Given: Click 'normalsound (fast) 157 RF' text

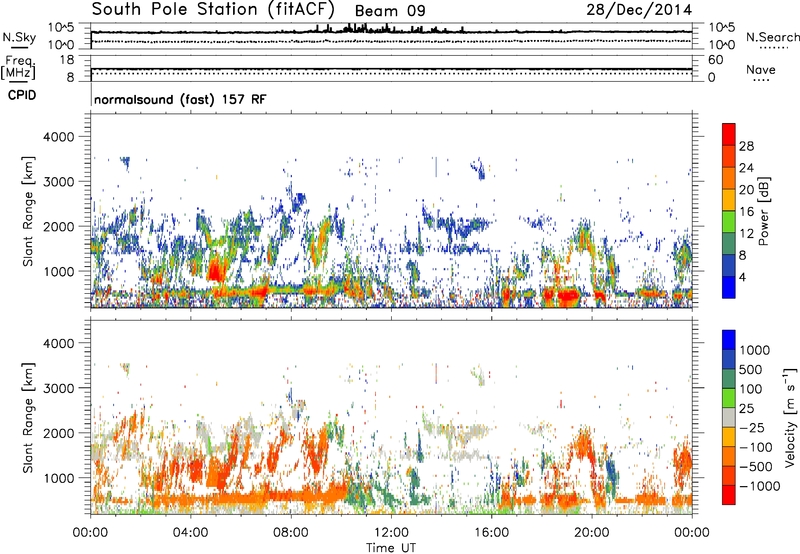Looking at the screenshot, I should coord(180,99).
